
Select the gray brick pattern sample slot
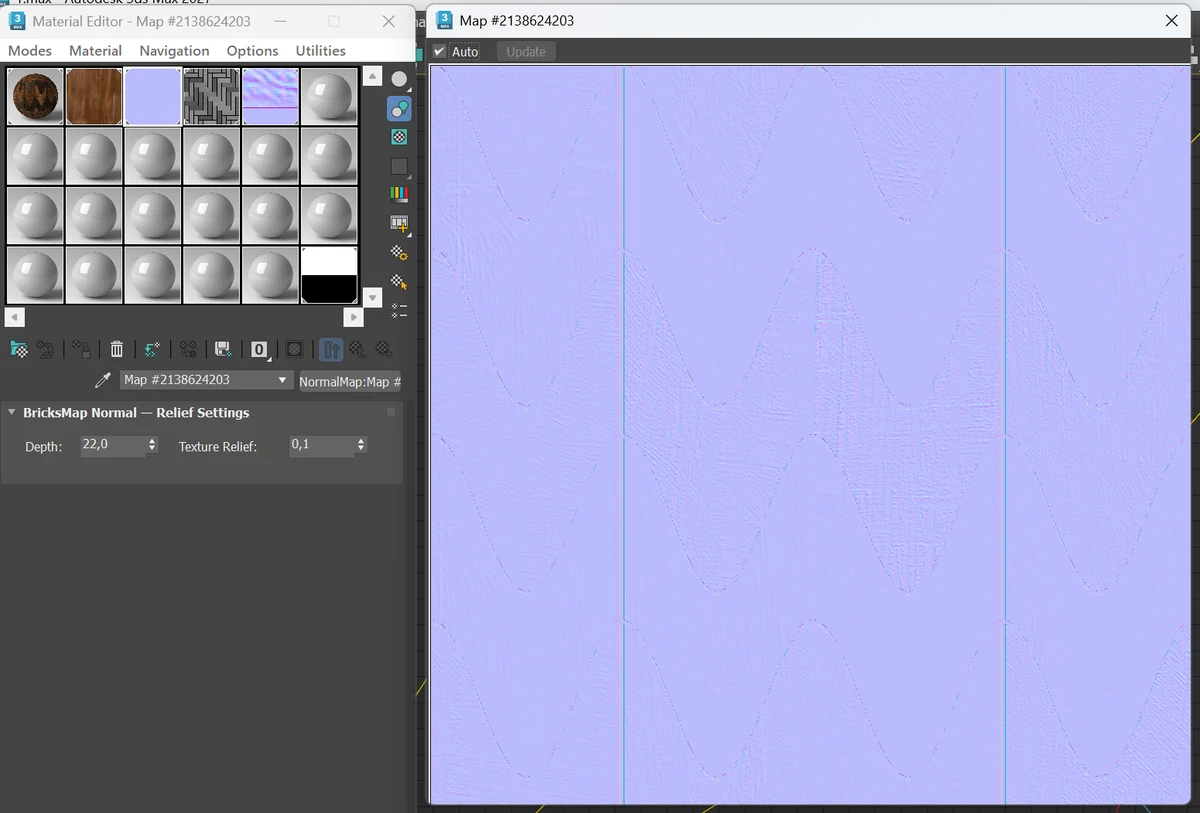tap(211, 96)
